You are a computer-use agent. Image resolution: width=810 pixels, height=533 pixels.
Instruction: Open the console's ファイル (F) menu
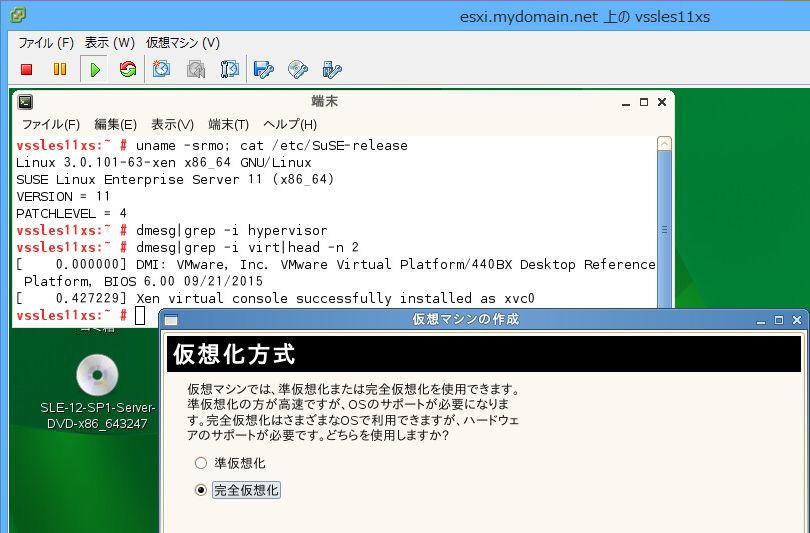(46, 43)
